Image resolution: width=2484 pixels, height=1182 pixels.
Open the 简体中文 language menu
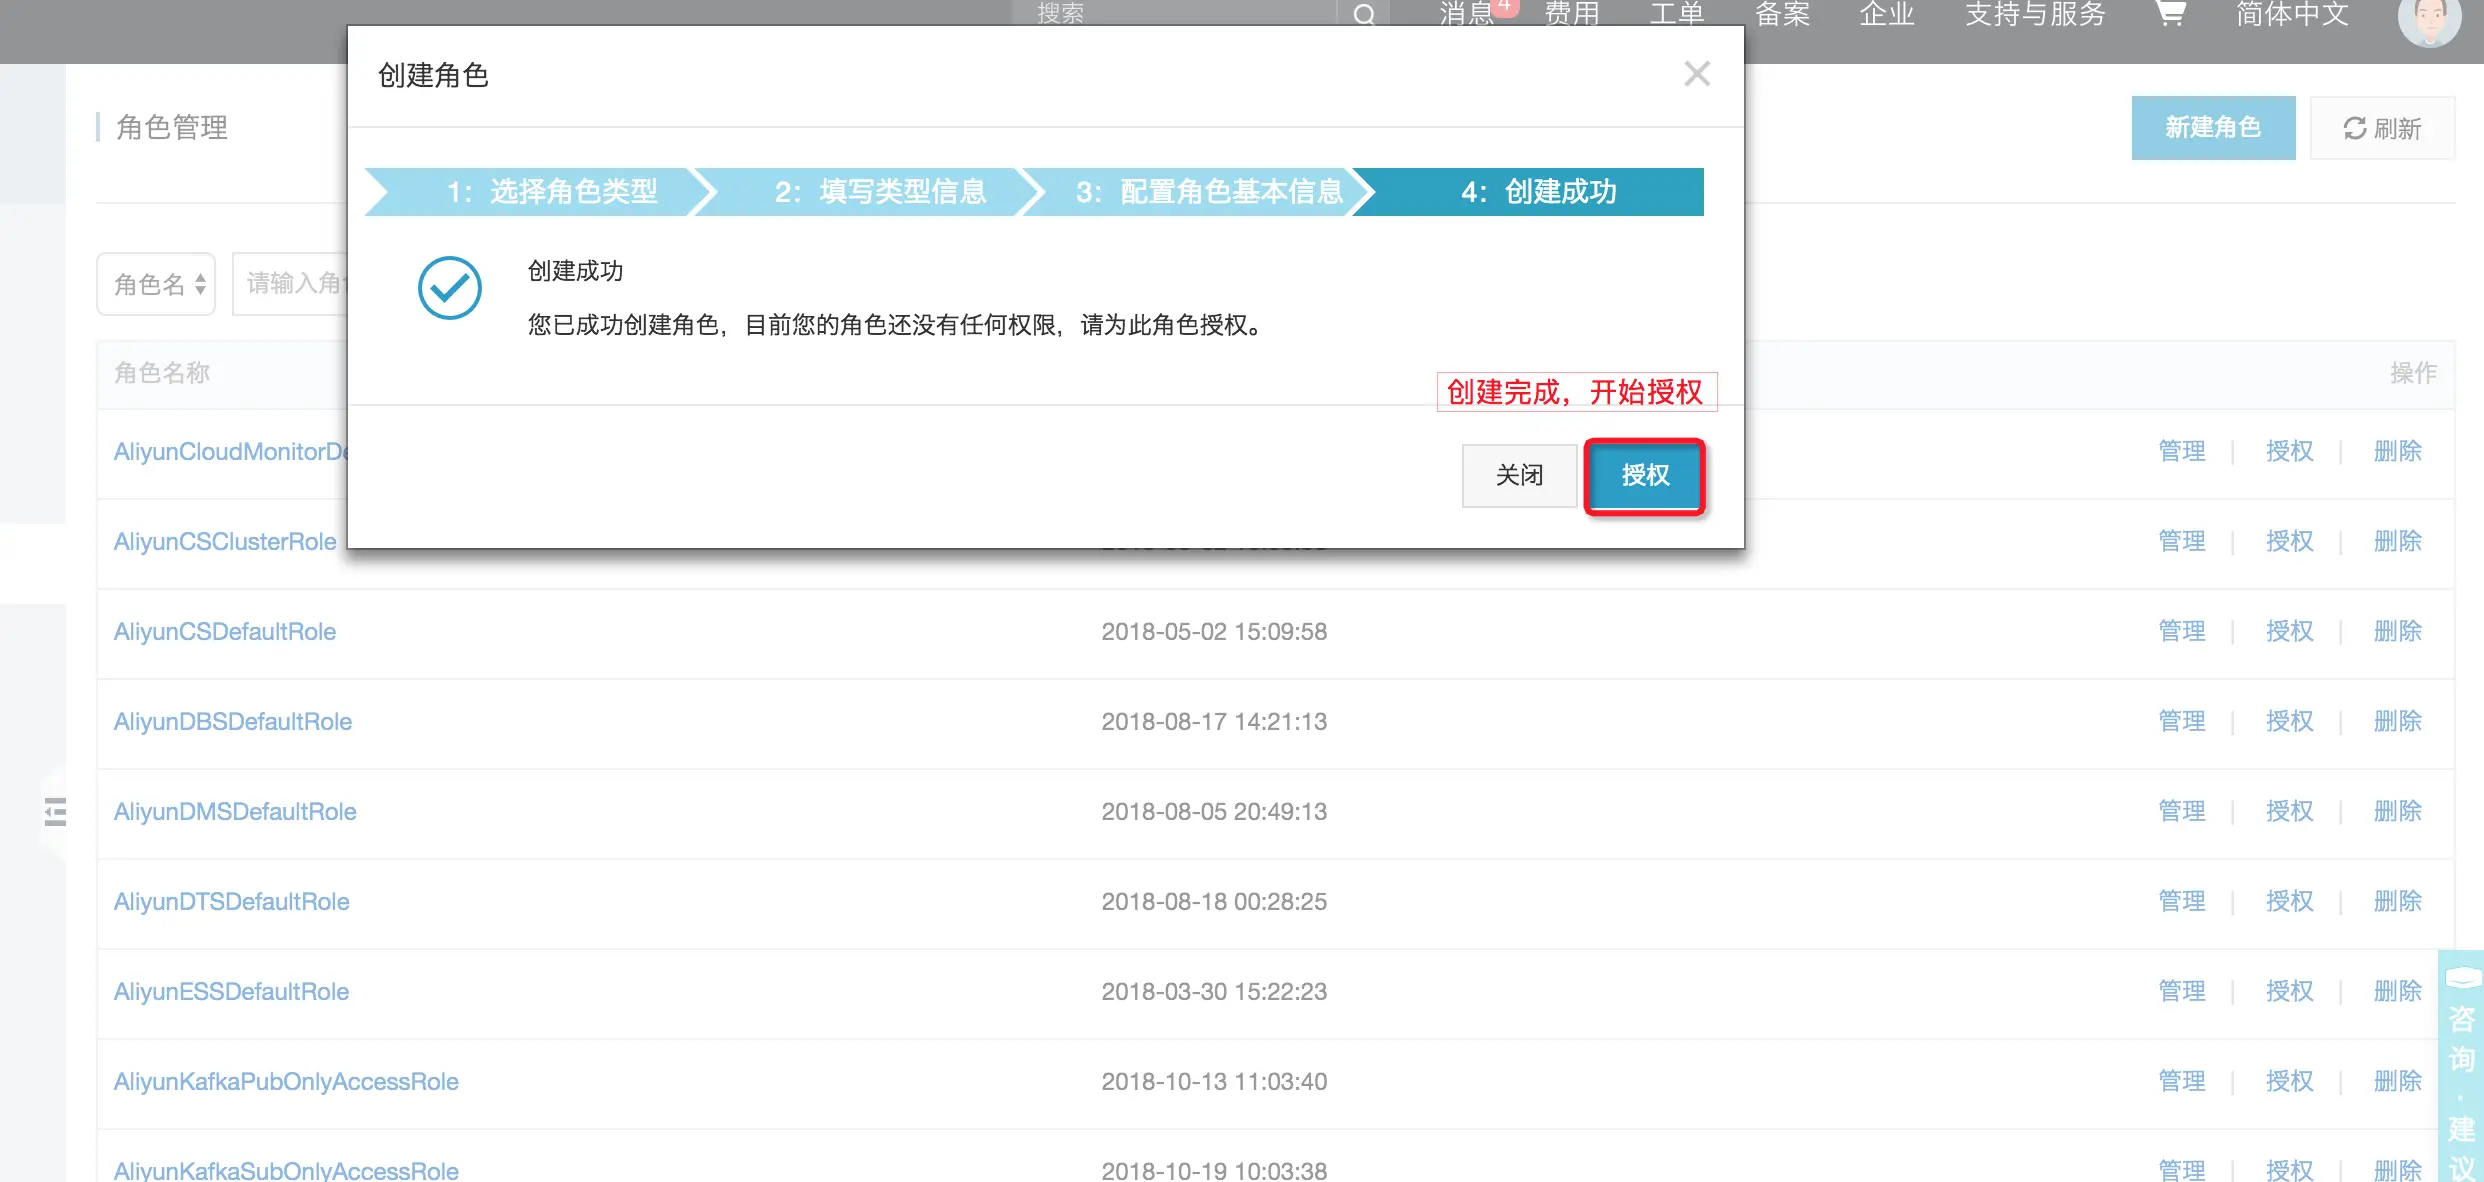(x=2292, y=14)
